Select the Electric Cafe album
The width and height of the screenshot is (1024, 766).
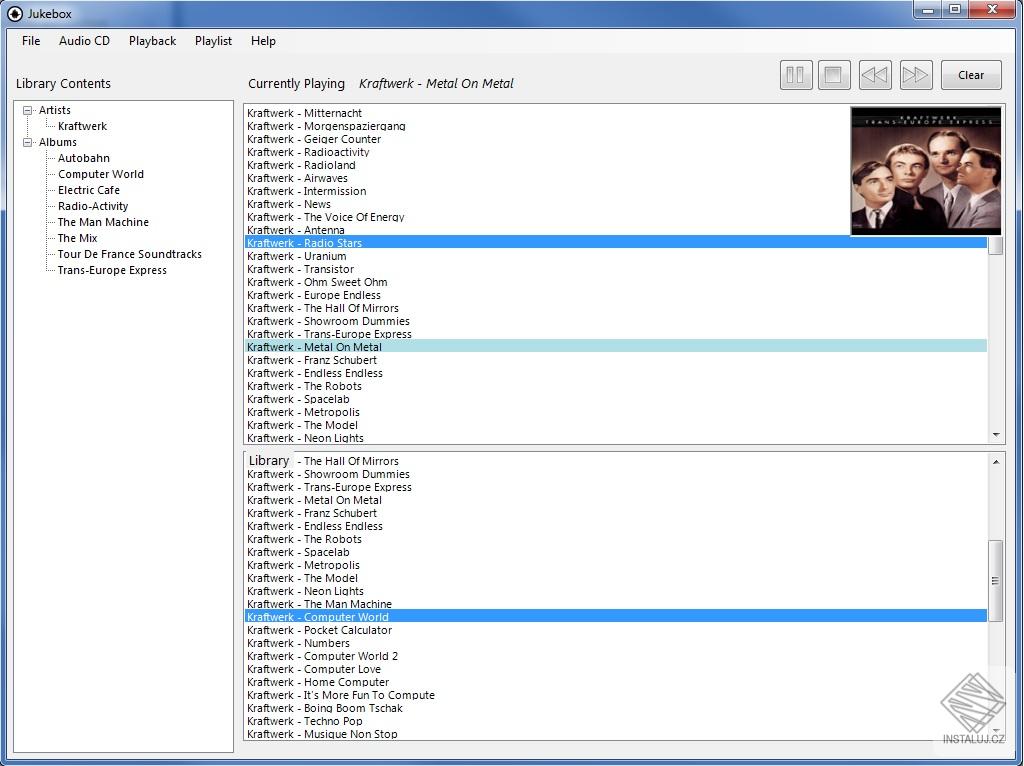click(89, 190)
